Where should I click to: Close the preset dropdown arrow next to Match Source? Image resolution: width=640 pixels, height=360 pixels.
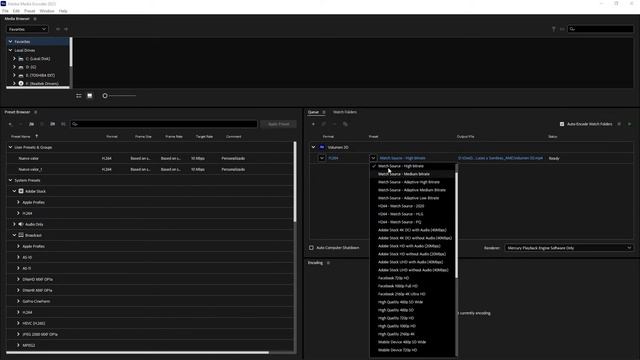(x=373, y=158)
